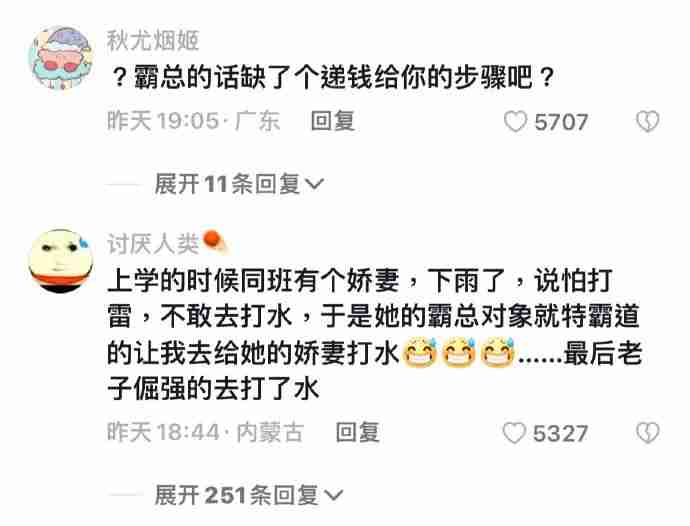Select the comment text about 霸总递钱
This screenshot has height=526, width=690.
pos(333,77)
